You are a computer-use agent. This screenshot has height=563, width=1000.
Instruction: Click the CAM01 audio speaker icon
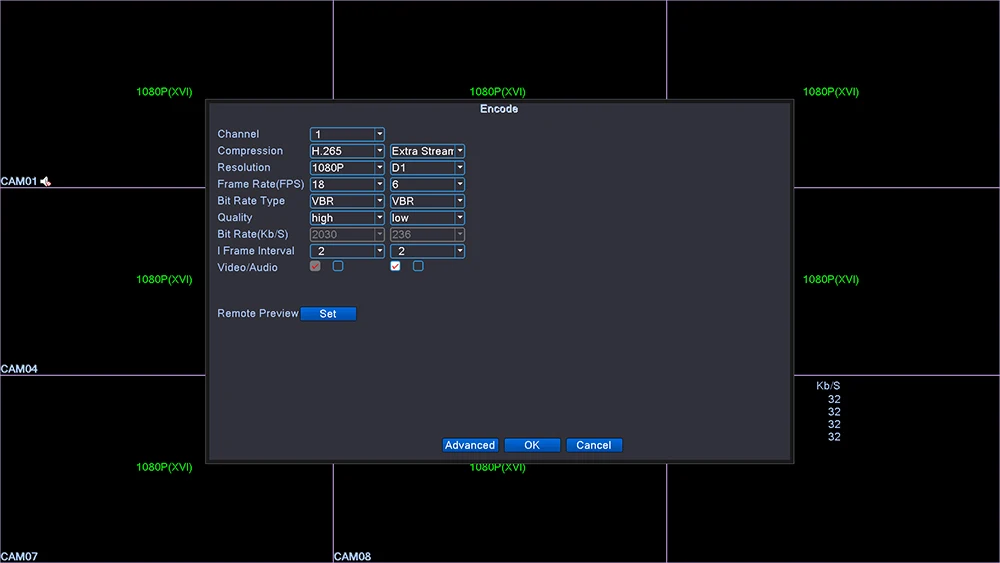point(45,182)
